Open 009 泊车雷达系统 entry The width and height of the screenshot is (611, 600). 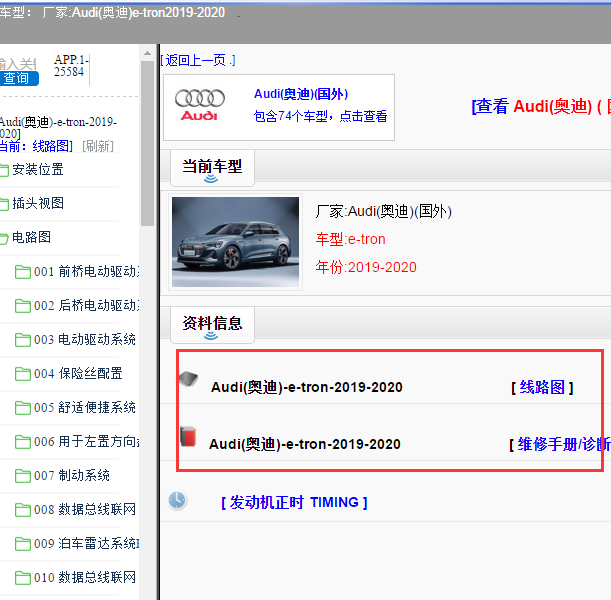pos(87,543)
